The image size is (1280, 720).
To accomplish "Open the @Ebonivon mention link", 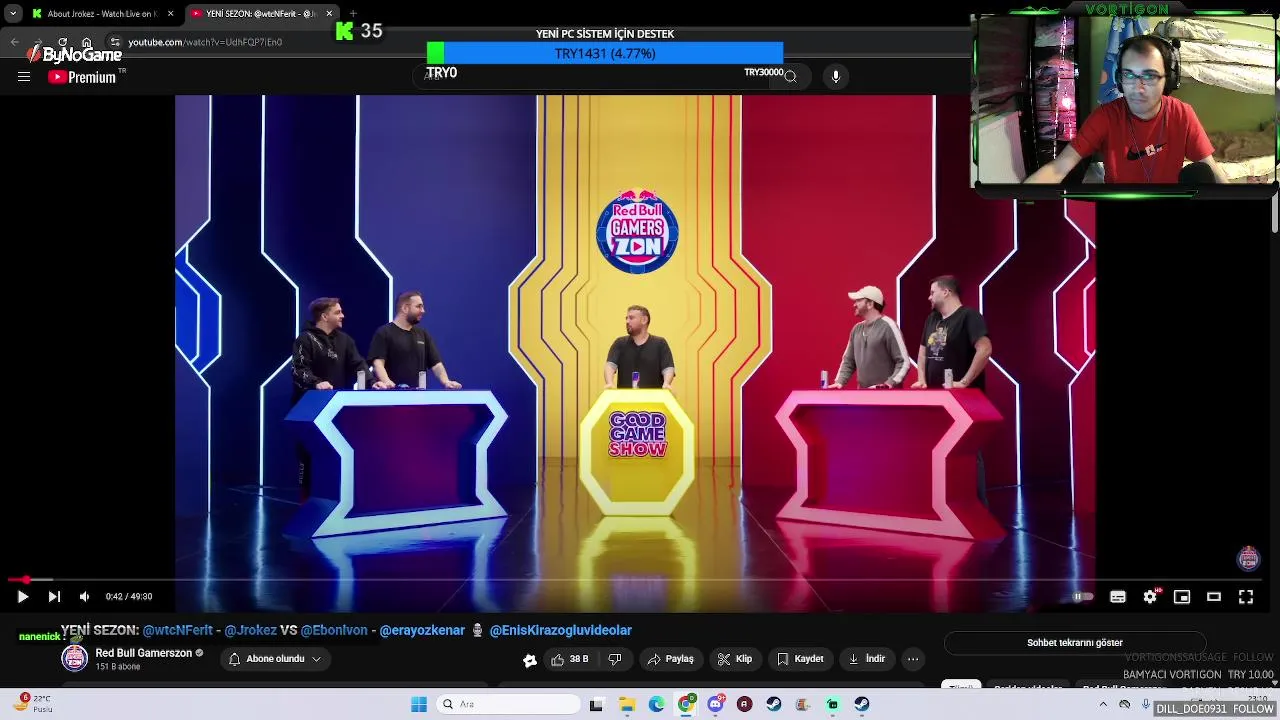I will pos(334,630).
